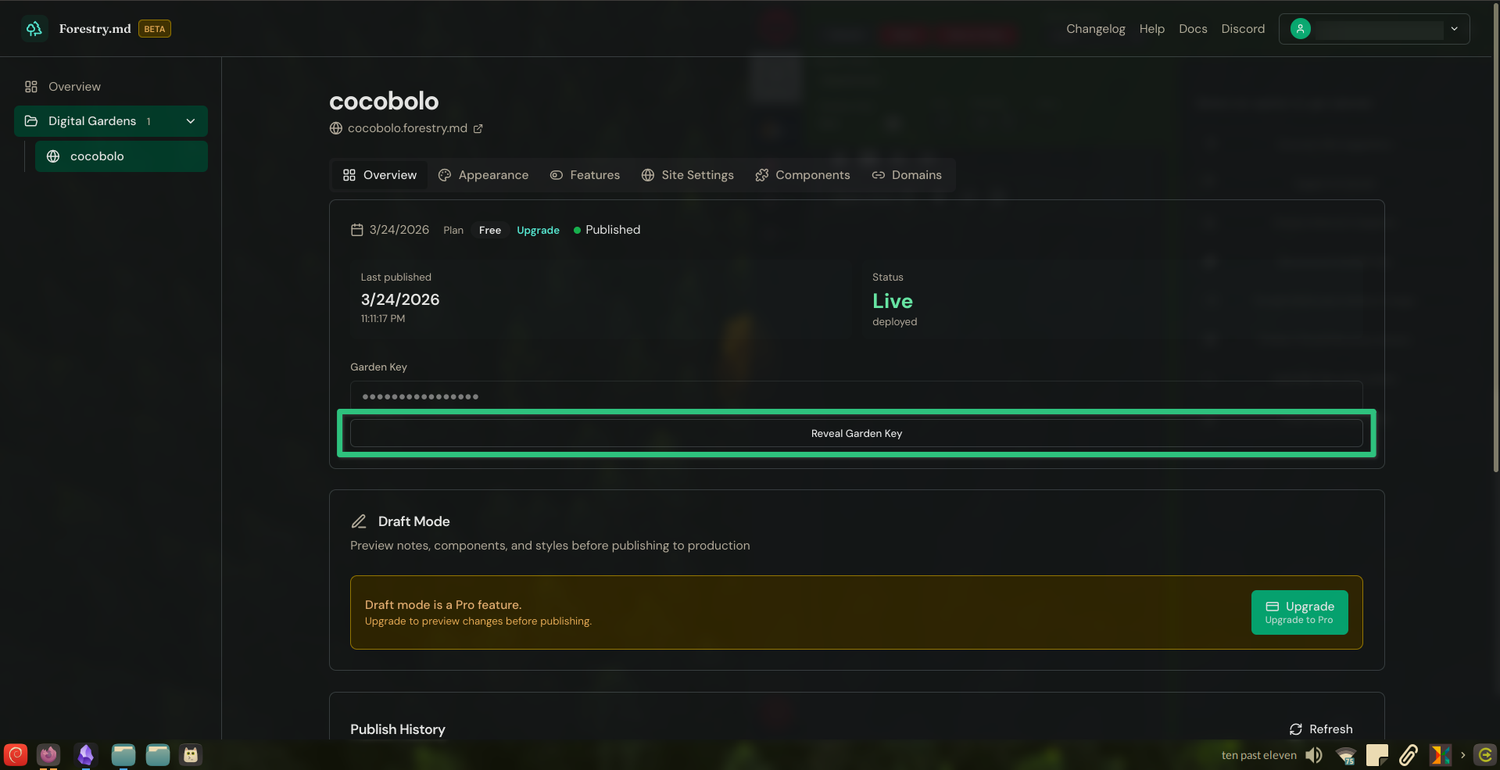The height and width of the screenshot is (770, 1500).
Task: Click the paperclip clipboard tray icon
Action: [1408, 755]
